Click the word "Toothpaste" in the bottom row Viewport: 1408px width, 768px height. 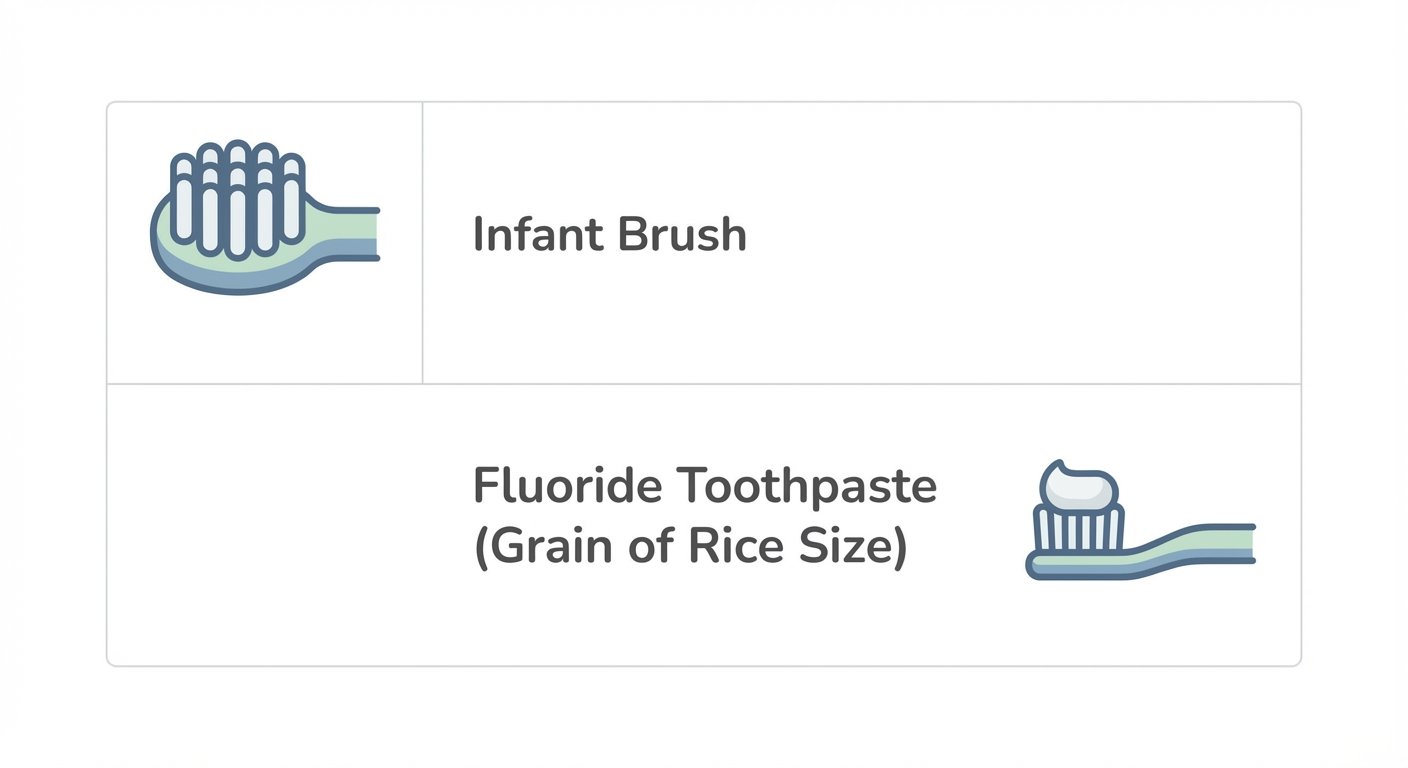(x=807, y=487)
